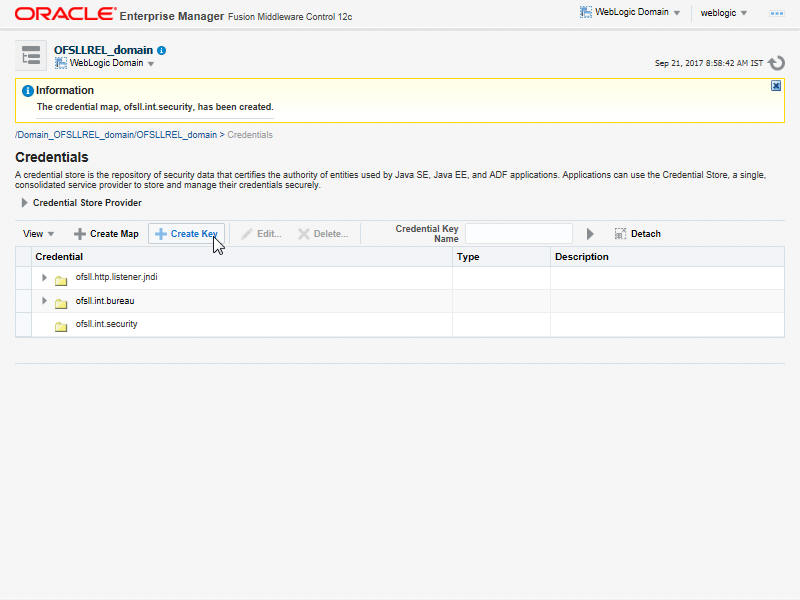The image size is (800, 600).
Task: Click the WebLogic Domain icon in top header
Action: tap(586, 12)
